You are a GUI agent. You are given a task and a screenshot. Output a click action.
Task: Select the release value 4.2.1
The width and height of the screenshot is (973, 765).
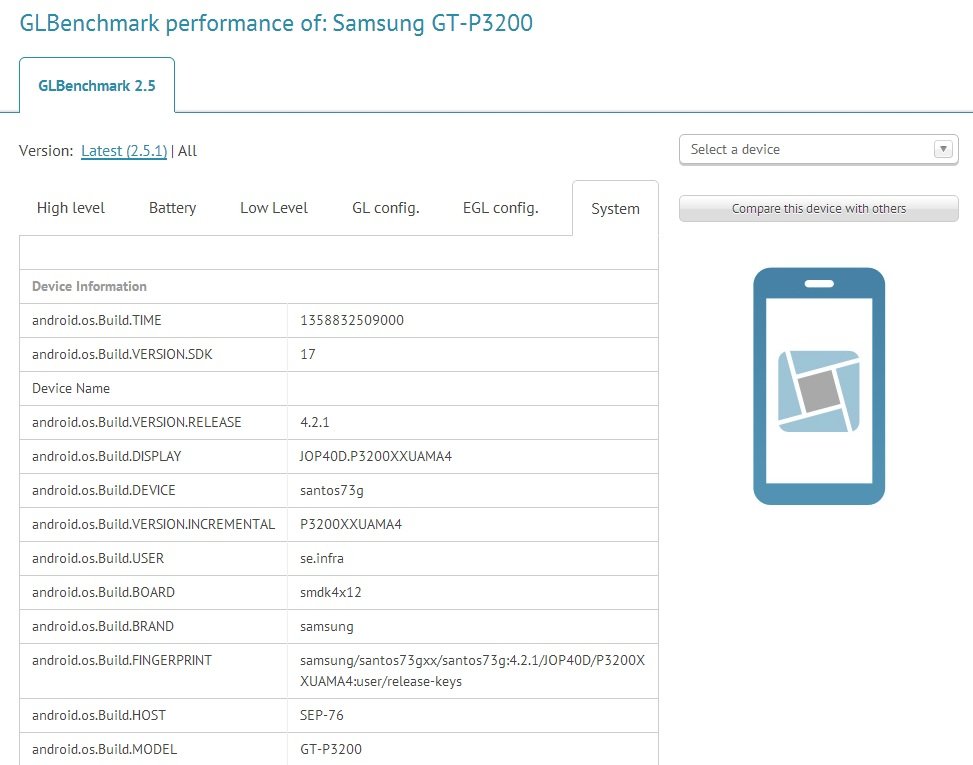(x=315, y=423)
